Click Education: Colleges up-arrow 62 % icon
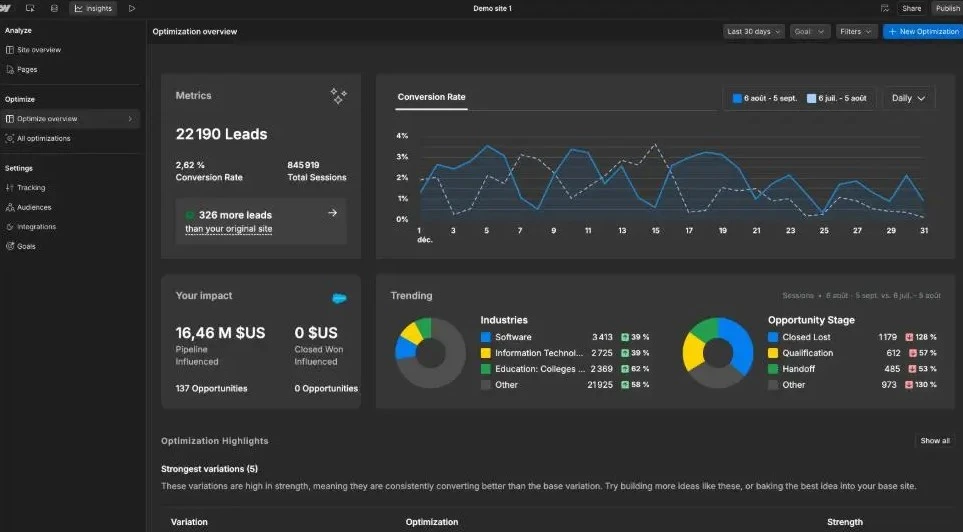 point(625,369)
